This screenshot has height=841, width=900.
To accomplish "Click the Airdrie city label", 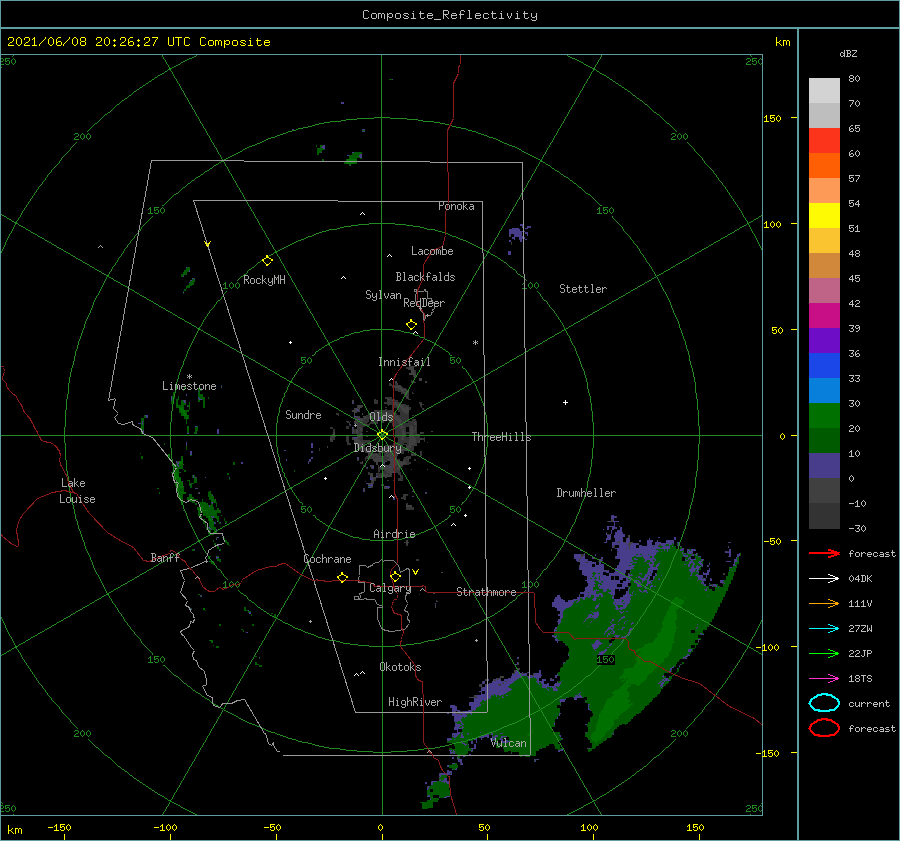I will pos(394,534).
